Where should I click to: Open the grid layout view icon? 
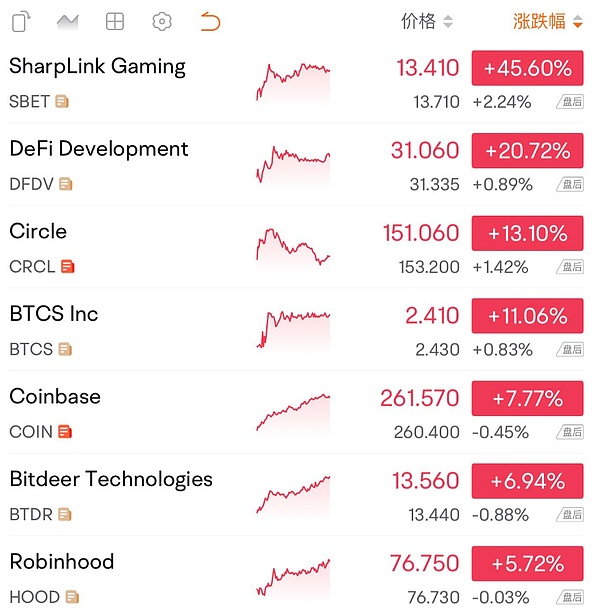(x=115, y=21)
